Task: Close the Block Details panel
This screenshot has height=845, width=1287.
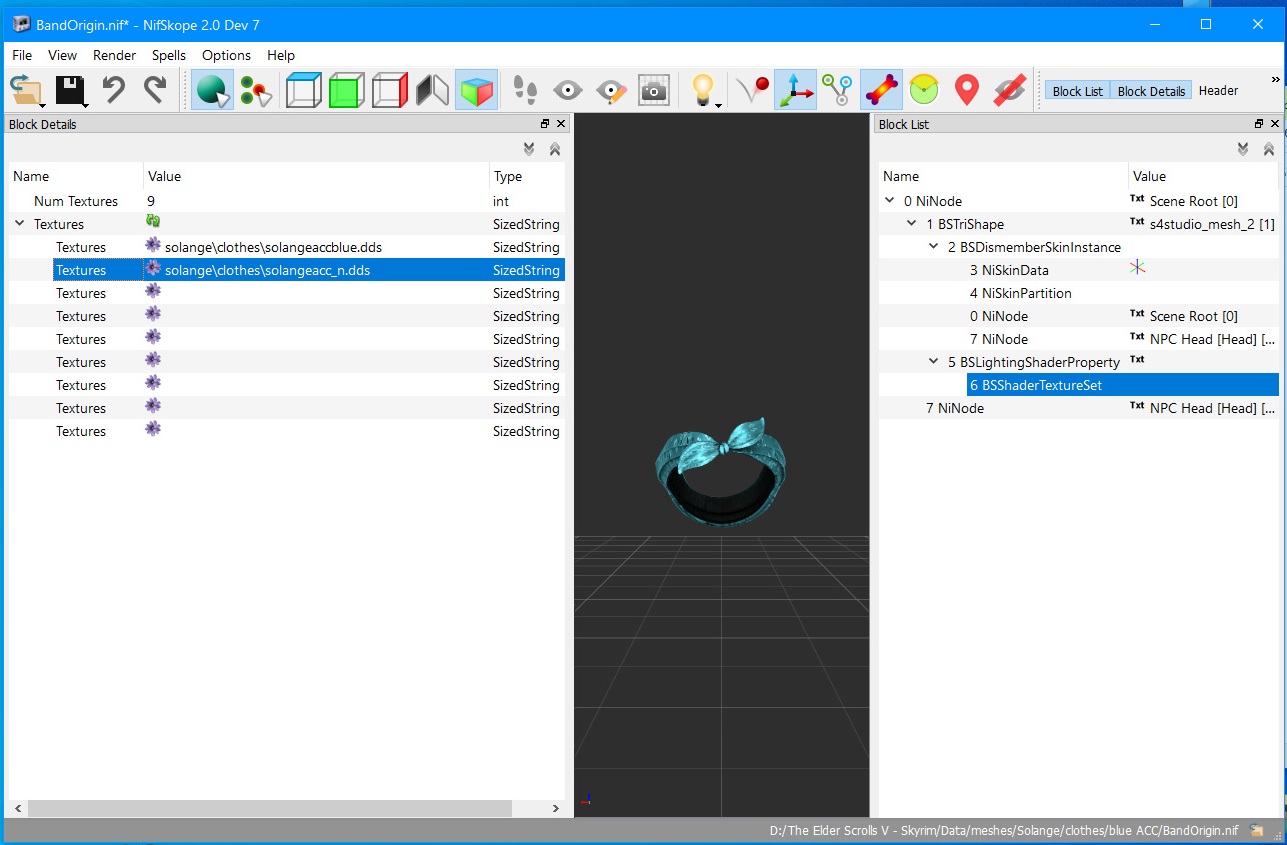Action: [x=561, y=124]
